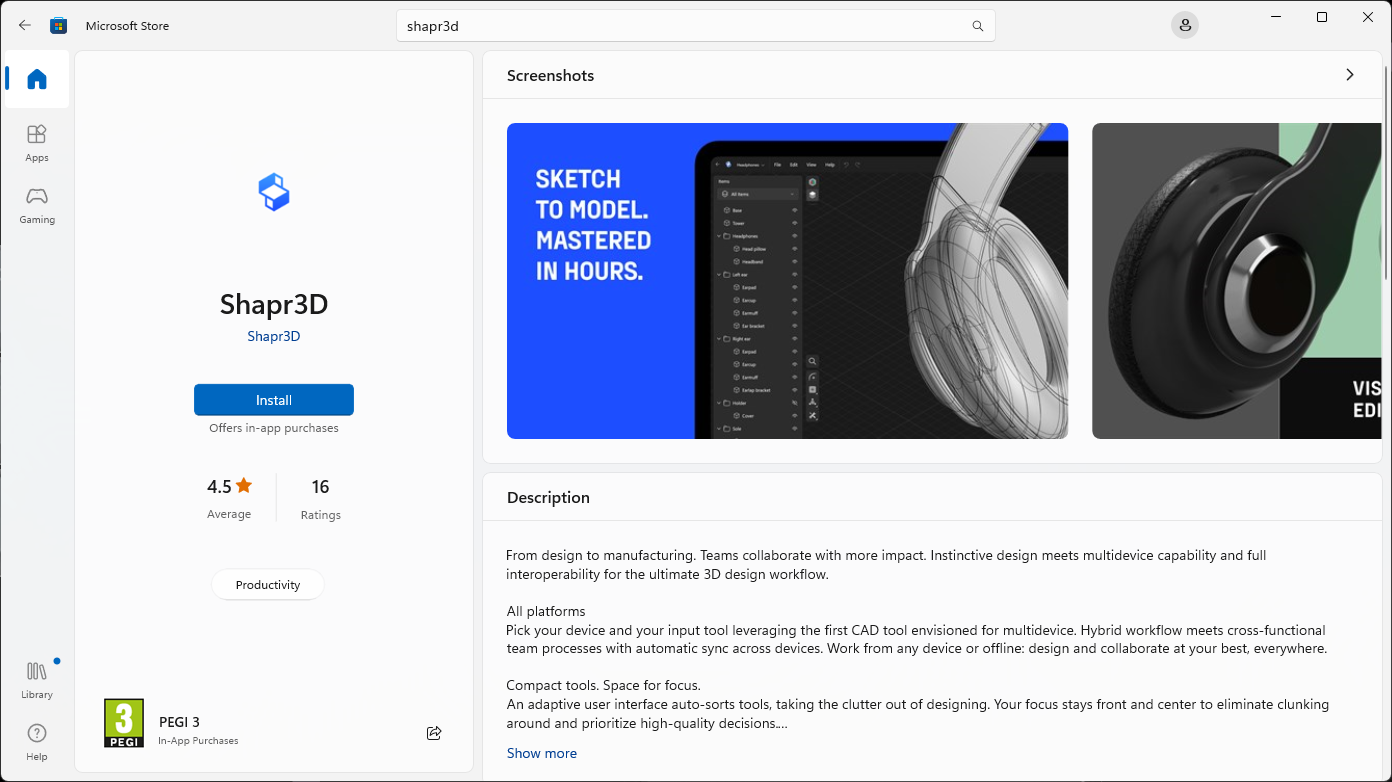Click the Screenshots section heading
This screenshot has width=1392, height=782.
click(550, 75)
